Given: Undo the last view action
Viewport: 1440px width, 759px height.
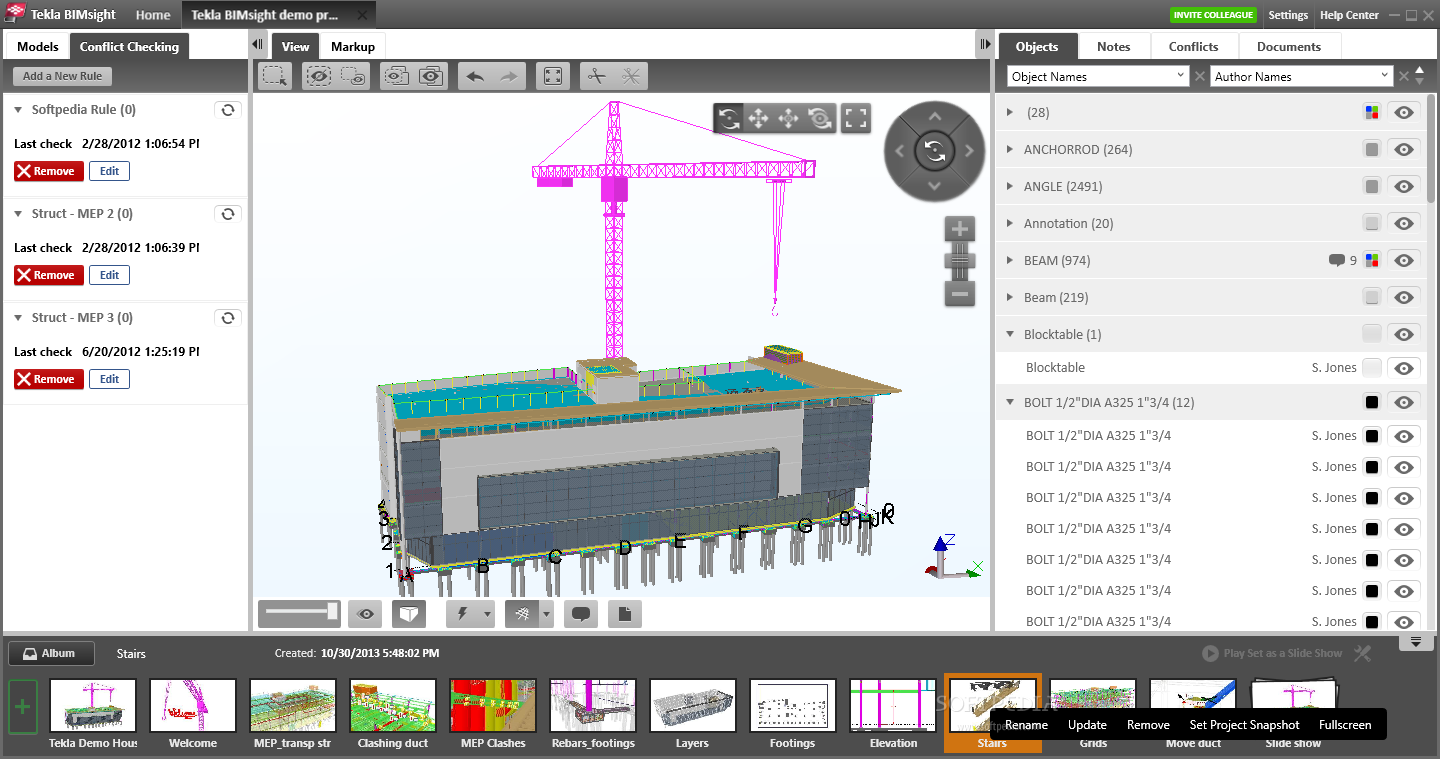Looking at the screenshot, I should coord(475,76).
